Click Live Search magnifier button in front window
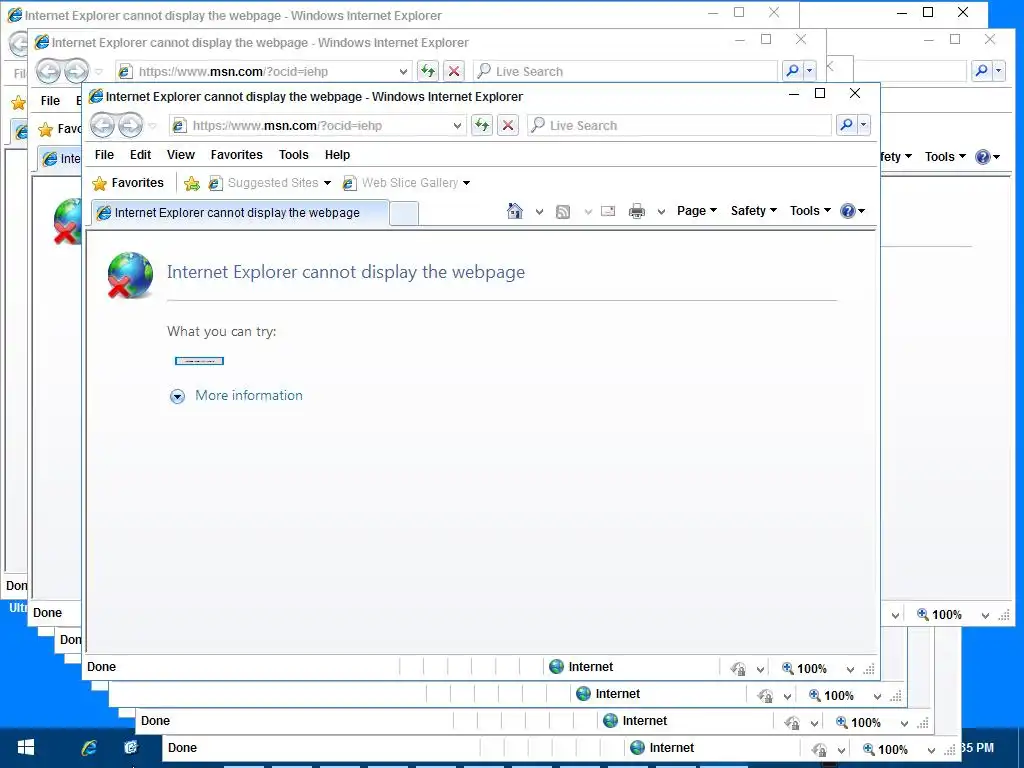The width and height of the screenshot is (1024, 768). click(x=846, y=125)
